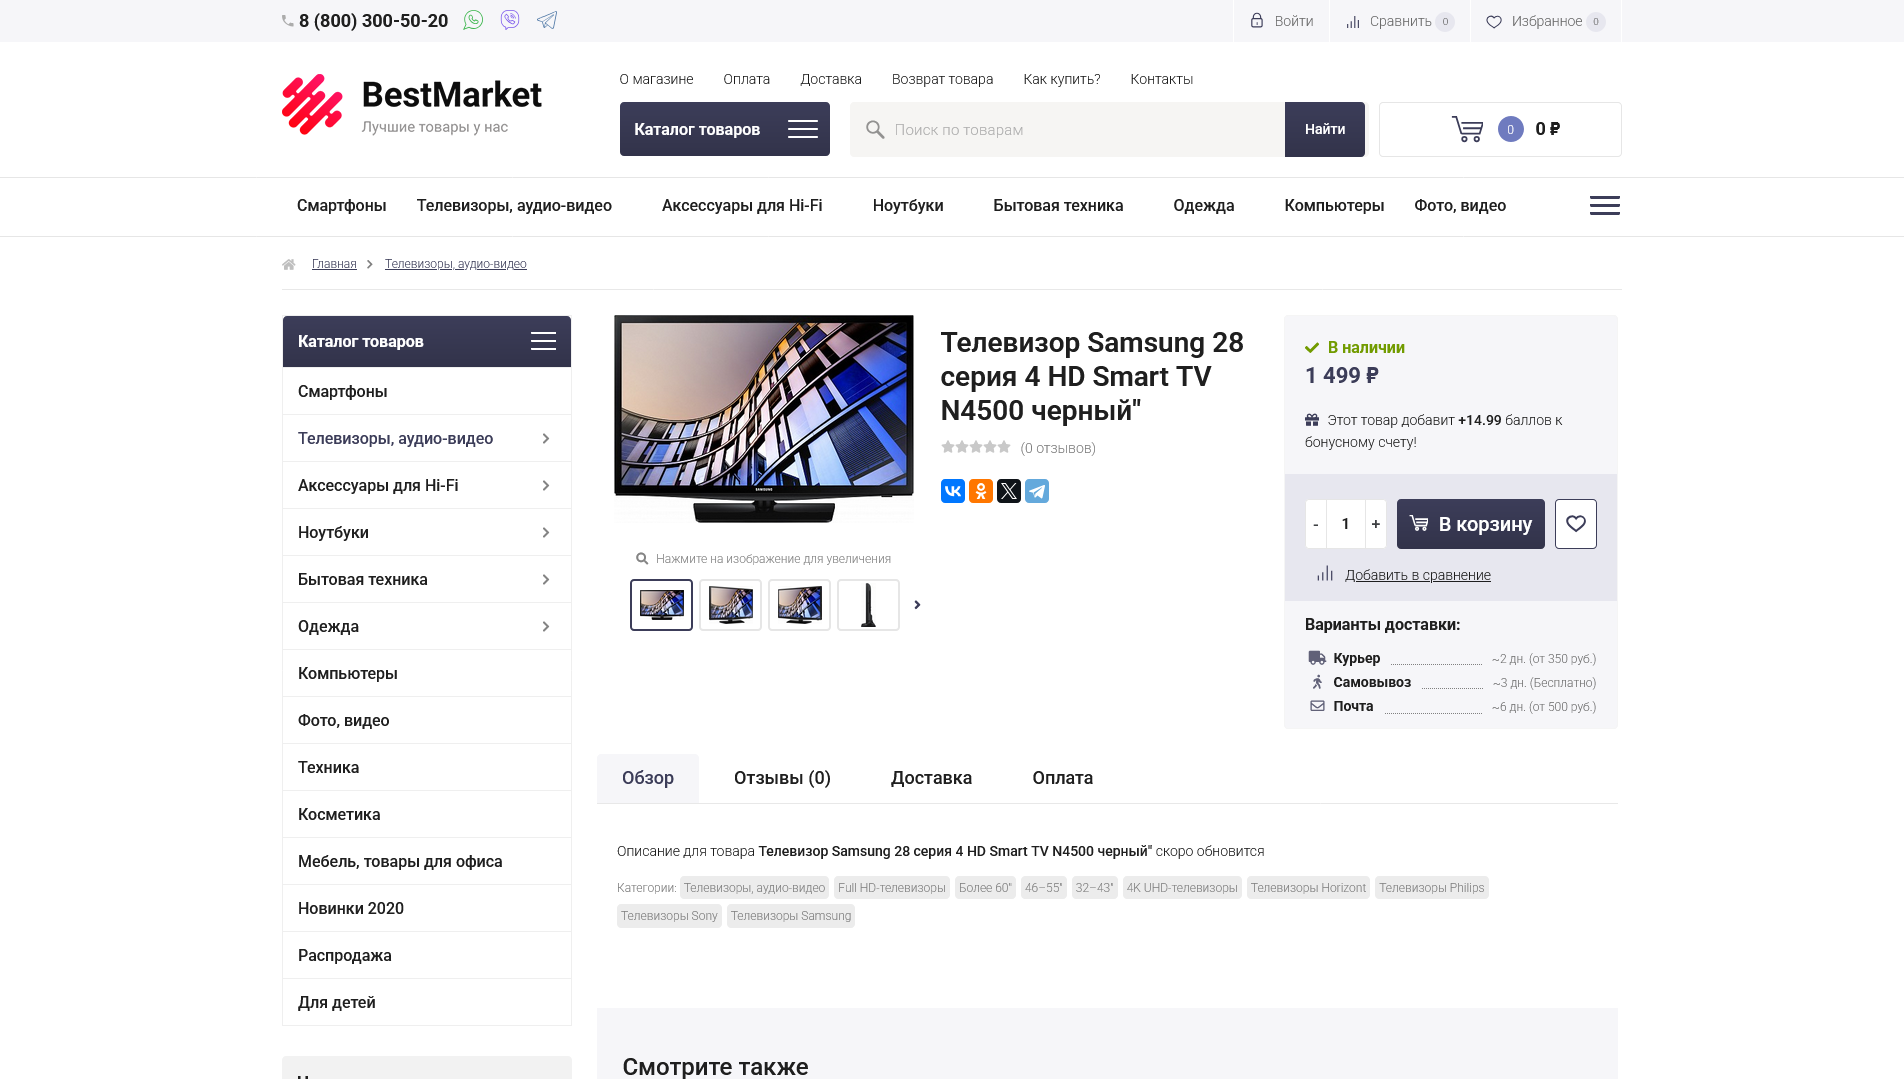Expand Аксессуары для Hi-Fi sidebar category
This screenshot has width=1904, height=1079.
(x=546, y=485)
